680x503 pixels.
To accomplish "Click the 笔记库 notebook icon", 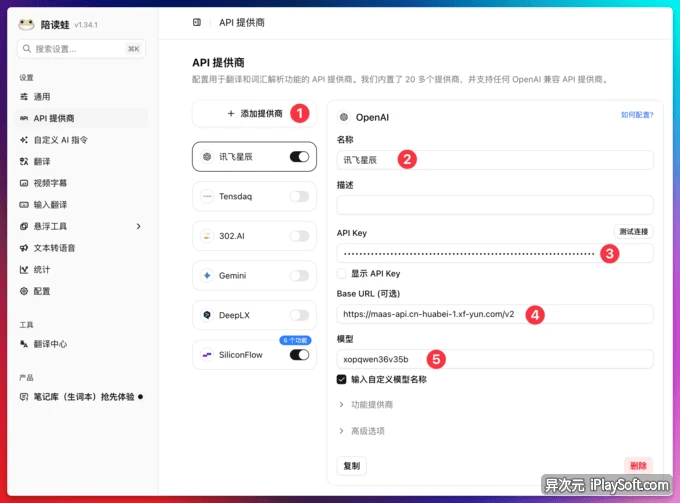I will coord(24,397).
